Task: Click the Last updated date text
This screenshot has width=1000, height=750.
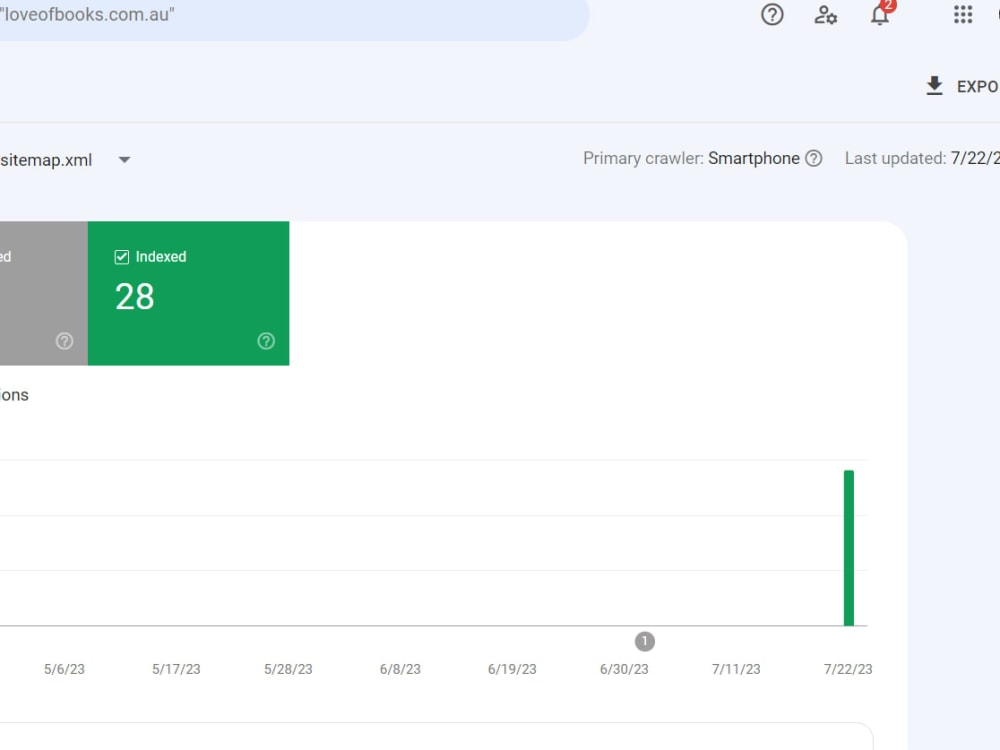Action: [x=974, y=158]
